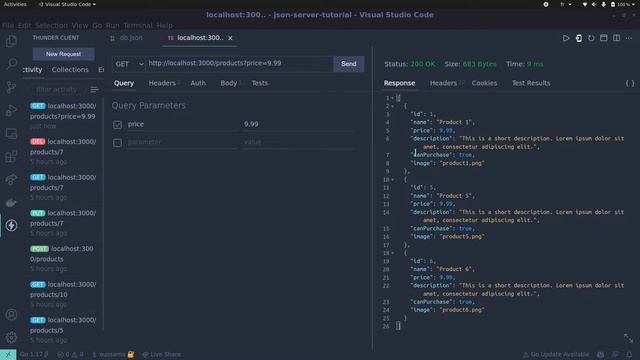Viewport: 640px width, 360px height.
Task: Expand the response panel with arrows icon
Action: pyautogui.click(x=629, y=338)
